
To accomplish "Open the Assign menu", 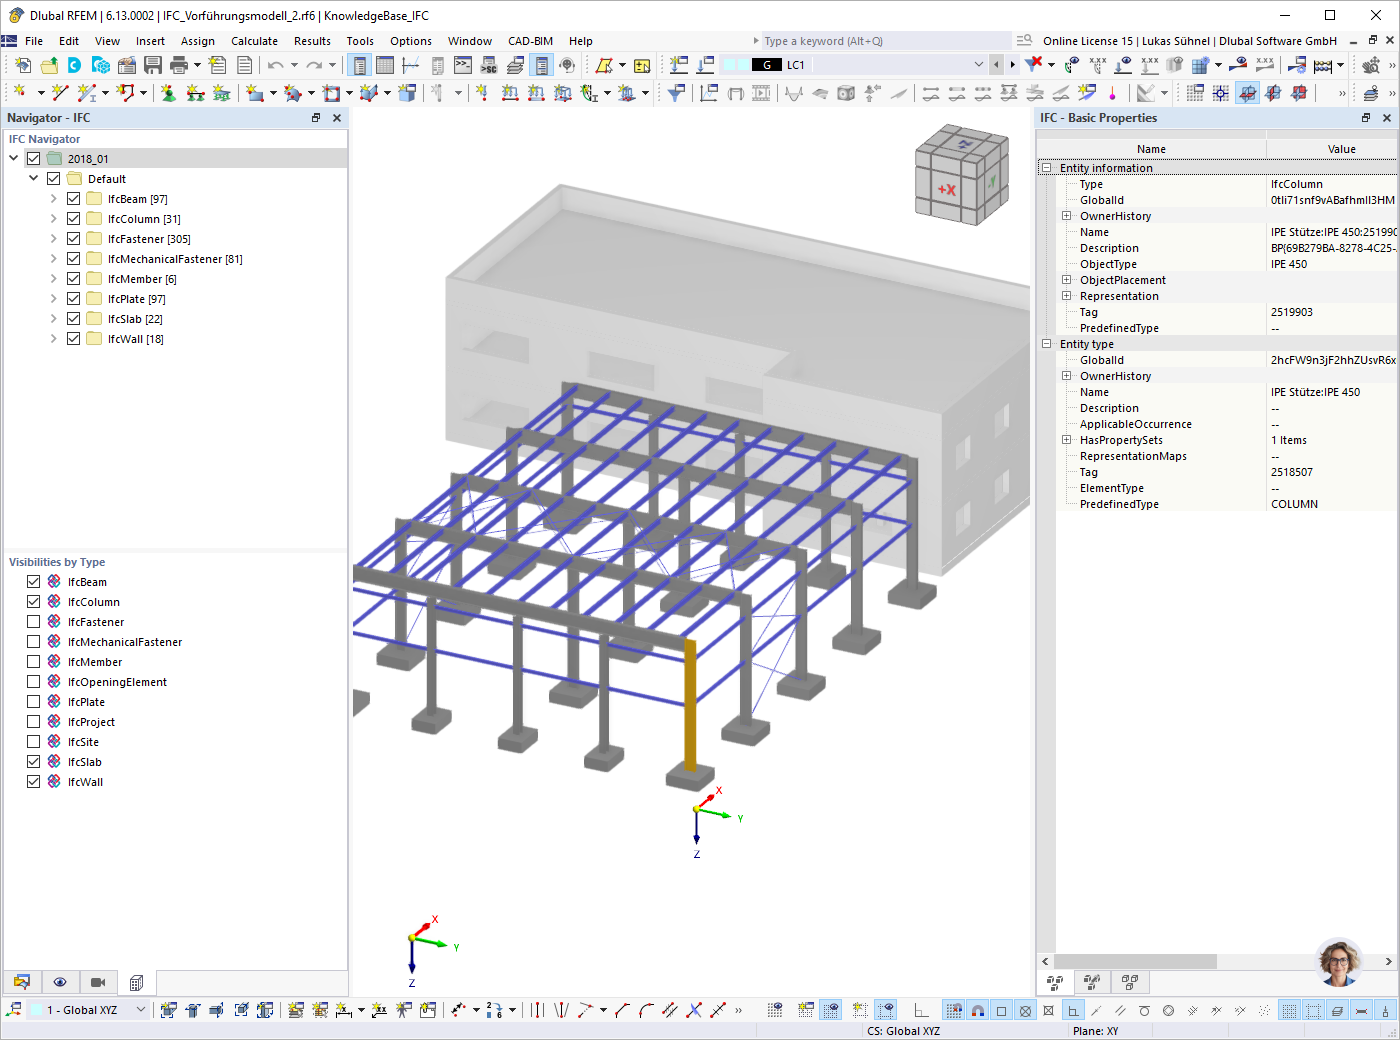I will click(198, 41).
